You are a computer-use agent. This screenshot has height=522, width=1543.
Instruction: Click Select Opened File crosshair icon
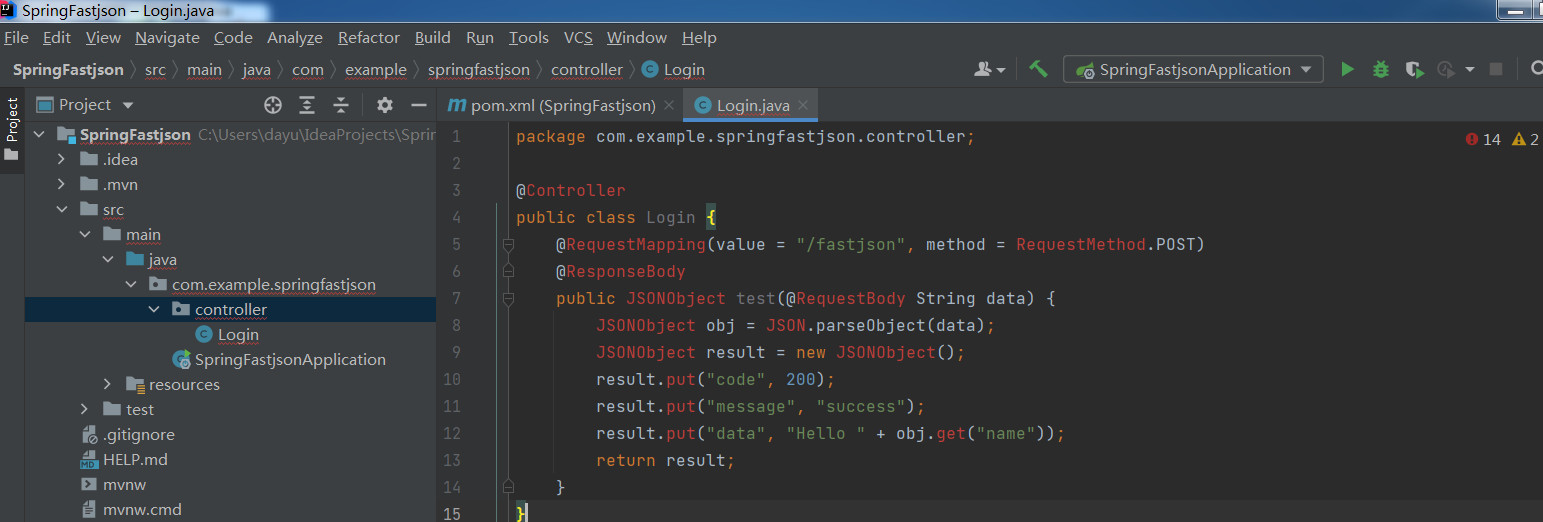tap(272, 105)
